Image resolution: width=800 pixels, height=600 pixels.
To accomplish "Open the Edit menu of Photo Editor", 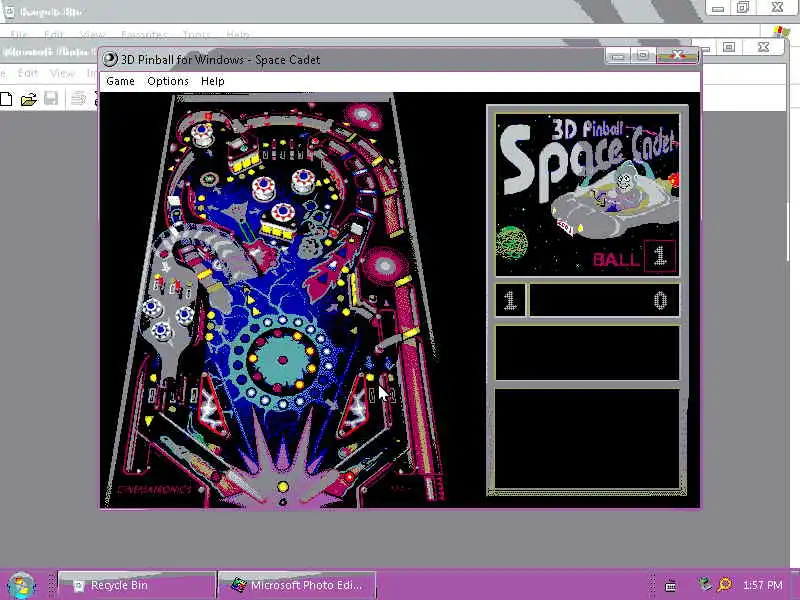I will coord(28,73).
